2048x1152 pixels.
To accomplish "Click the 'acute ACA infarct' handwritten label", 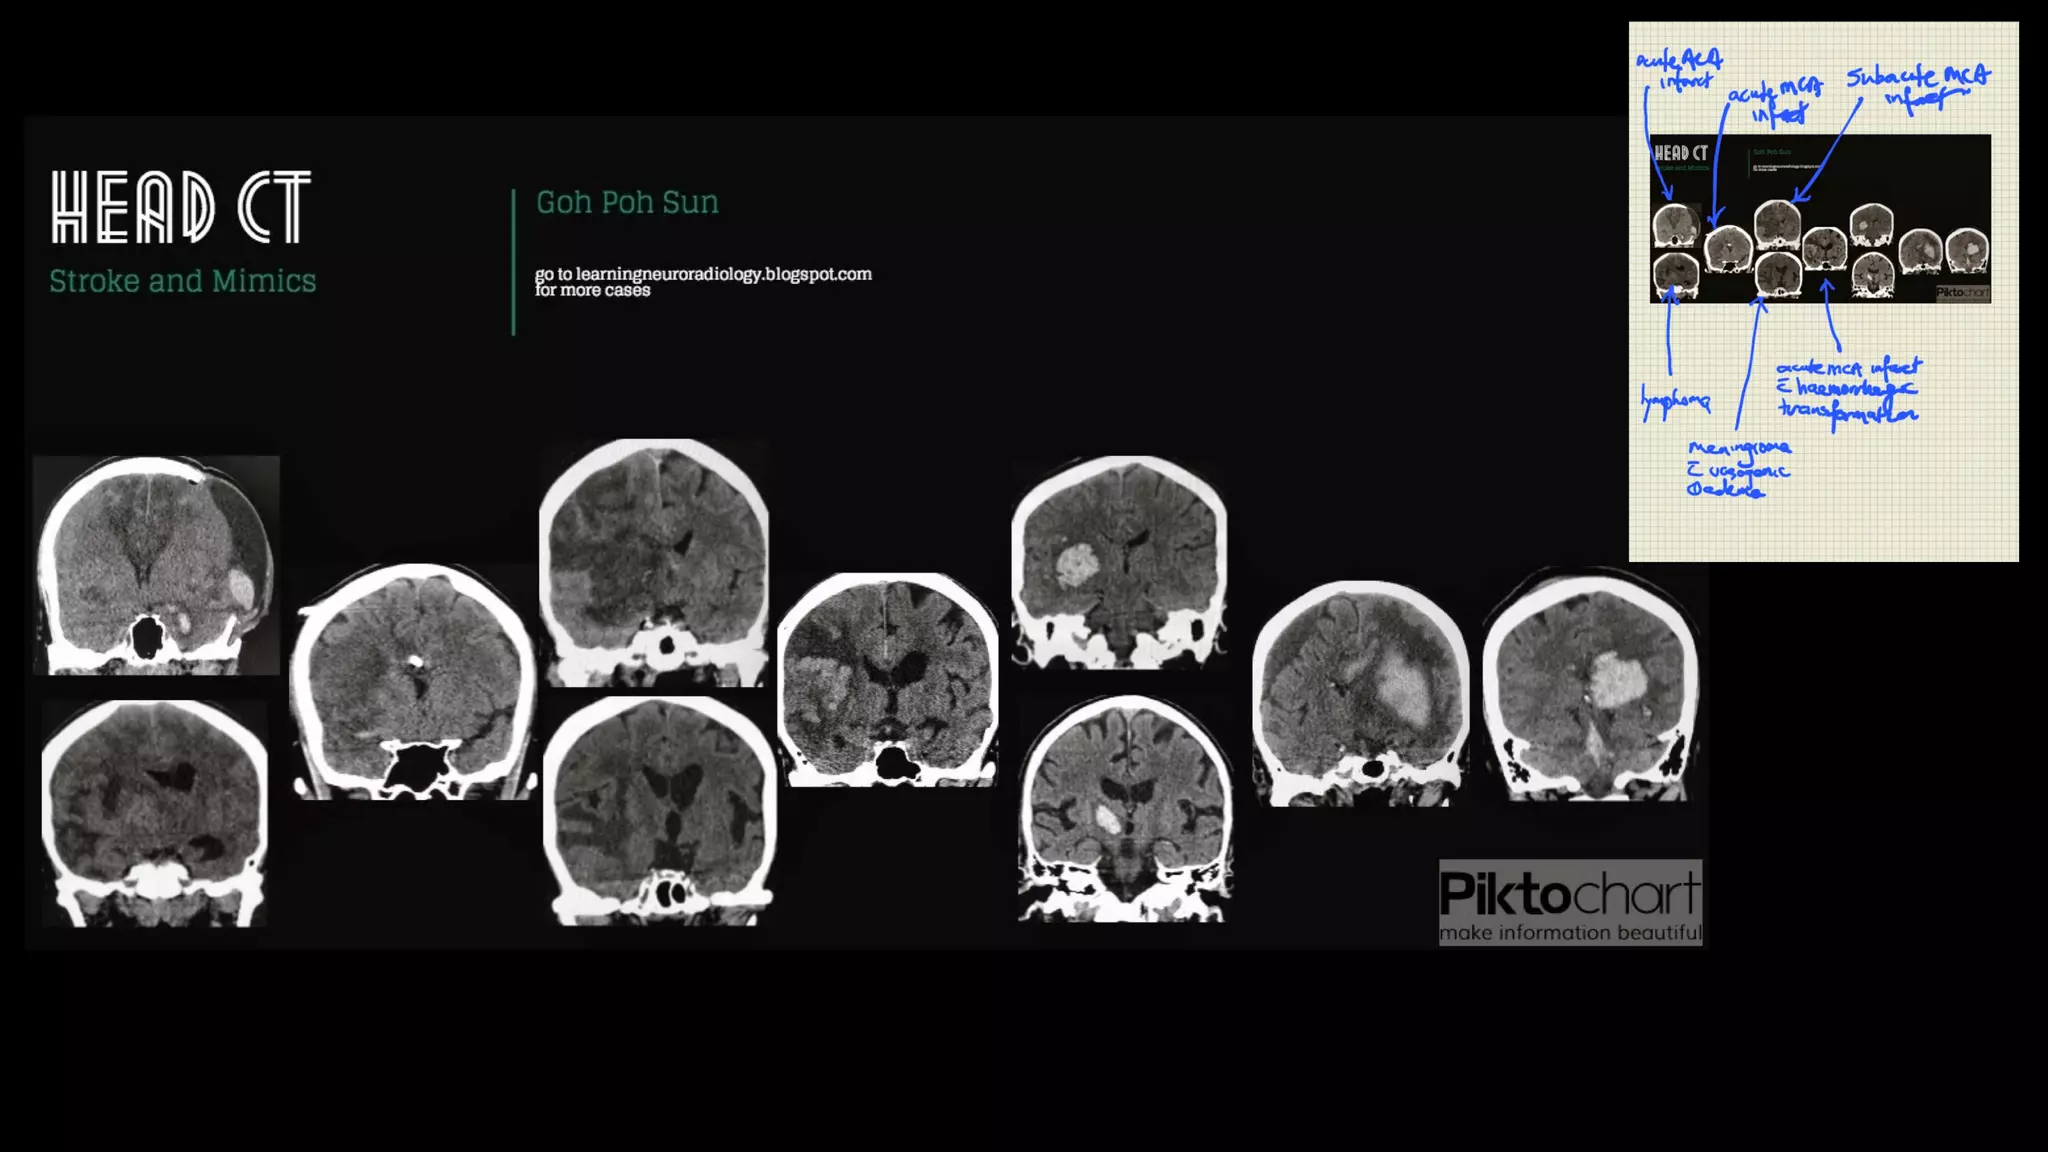I will click(x=1680, y=69).
